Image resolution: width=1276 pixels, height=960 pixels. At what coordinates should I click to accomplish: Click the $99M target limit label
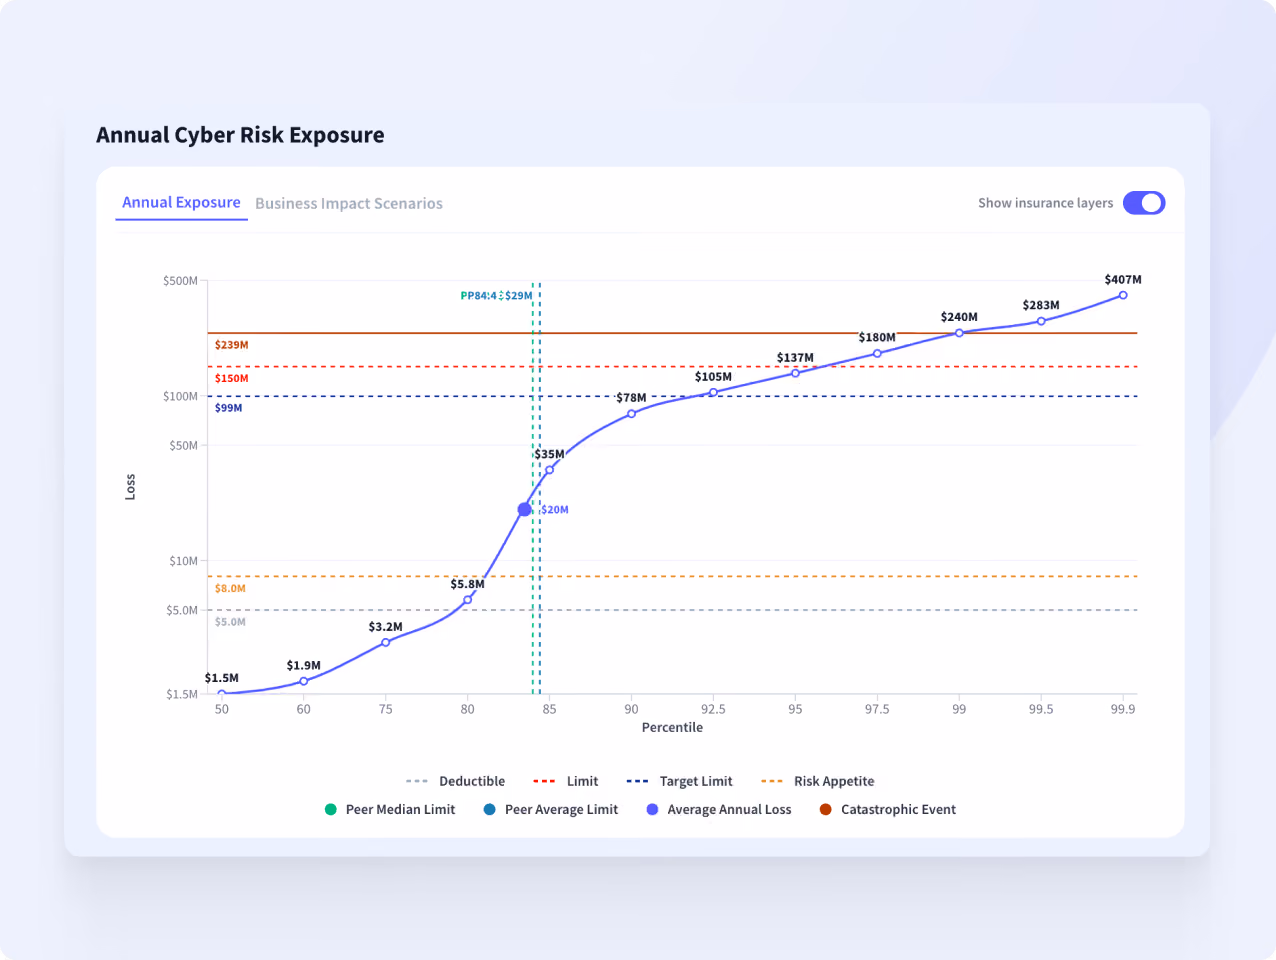[x=228, y=408]
